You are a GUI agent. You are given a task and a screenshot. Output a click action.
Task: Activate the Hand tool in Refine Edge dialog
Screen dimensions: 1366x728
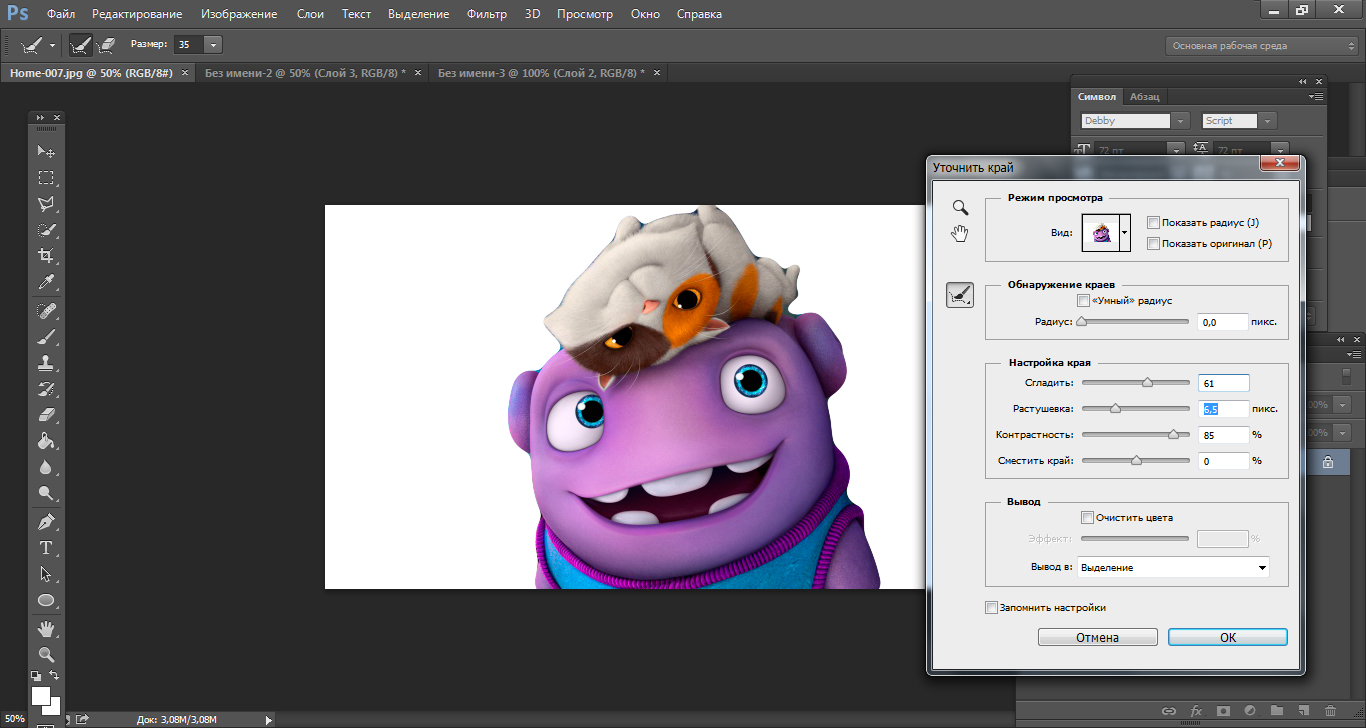point(960,234)
